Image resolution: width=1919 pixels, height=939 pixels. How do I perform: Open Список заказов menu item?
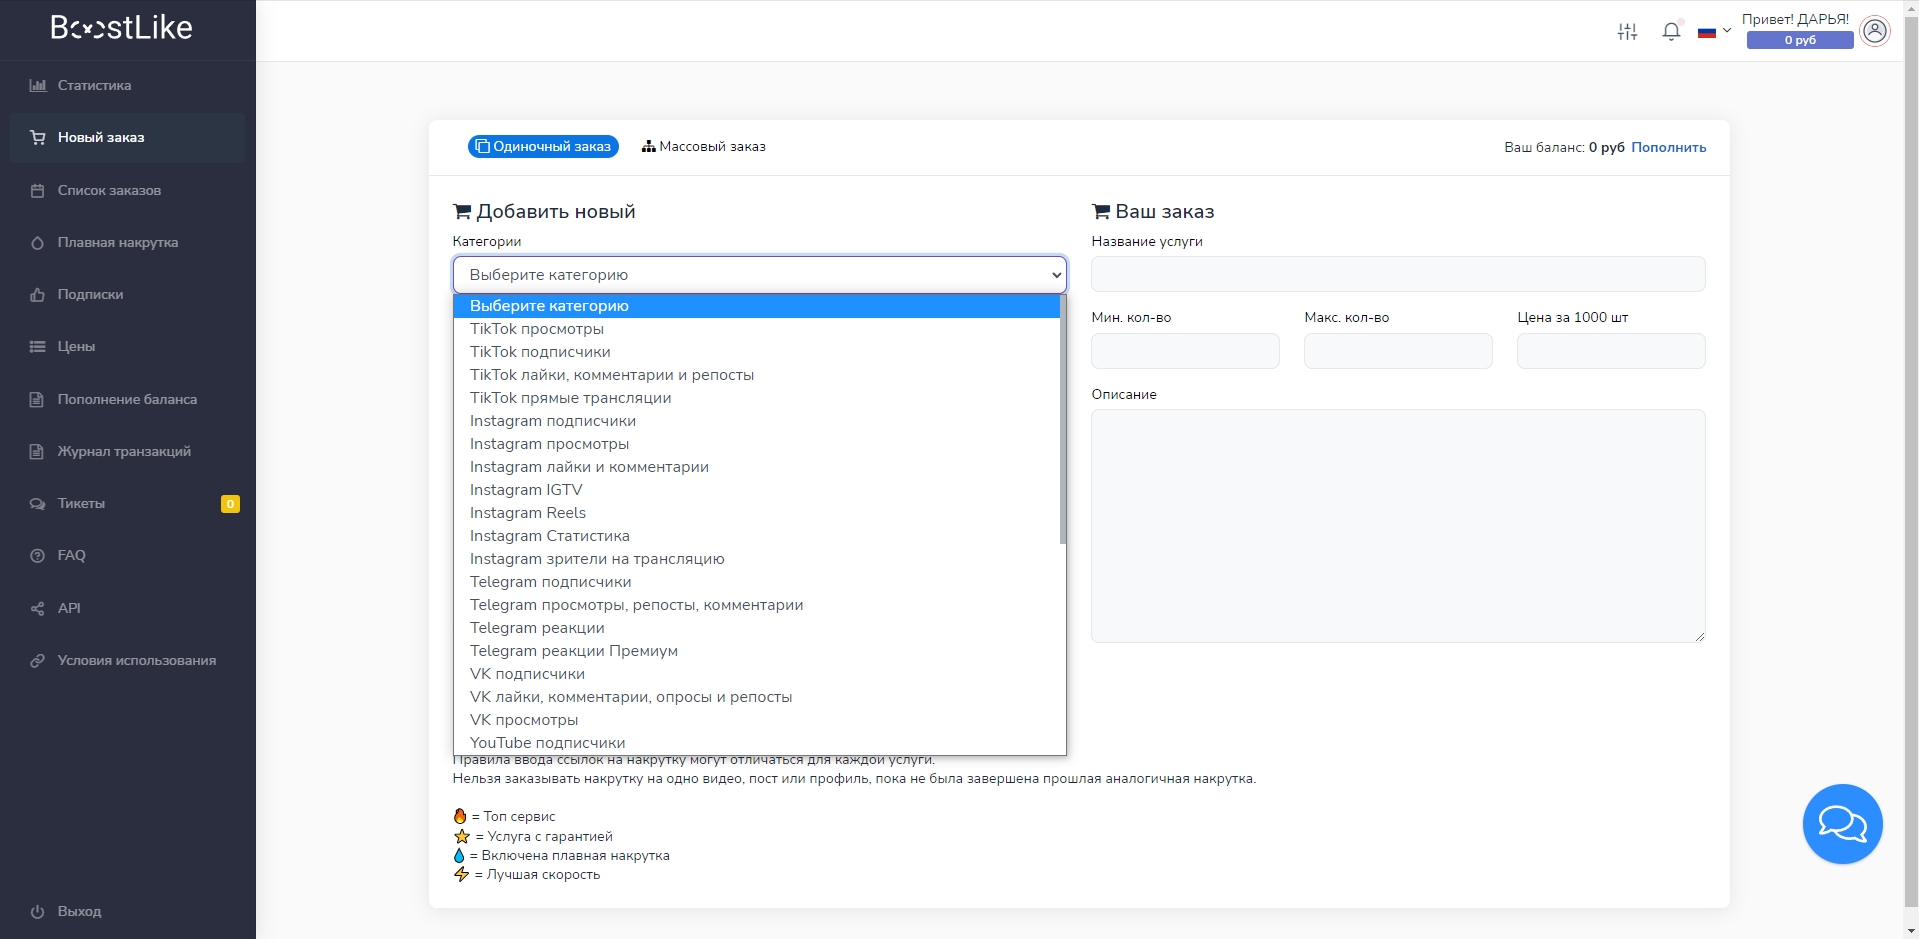(127, 190)
